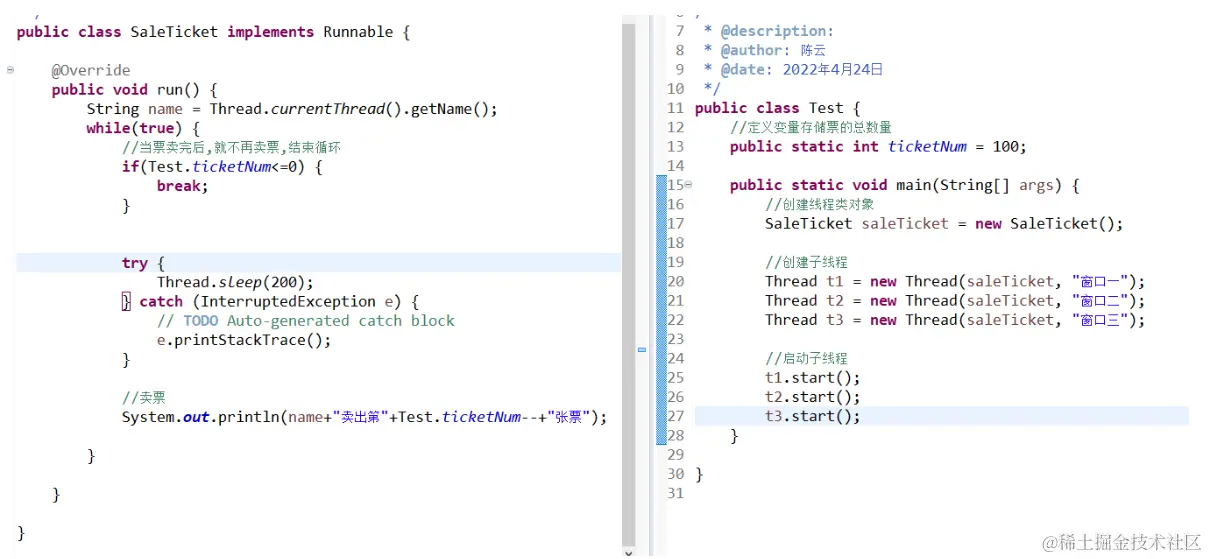The width and height of the screenshot is (1208, 559).
Task: Click the t1.start(); statement
Action: point(813,378)
